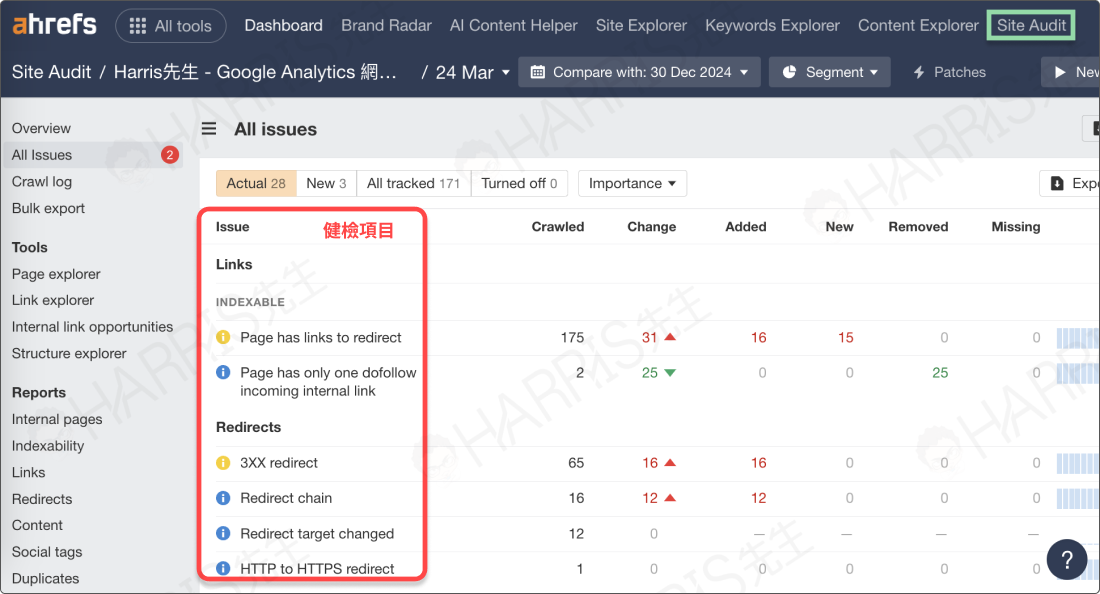Screen dimensions: 1100x594
Task: Open AI Content Helper
Action: click(x=514, y=25)
